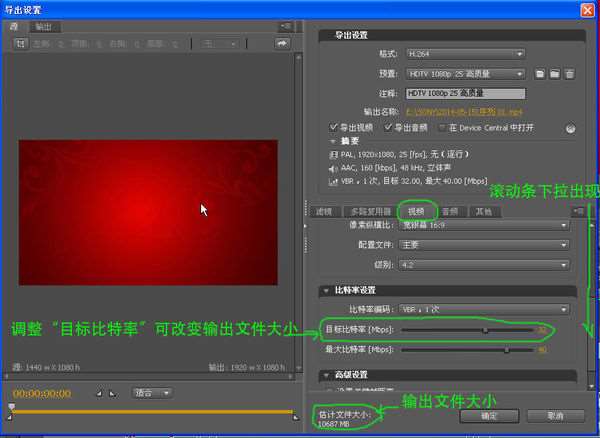Toggle the 导出视频 checkbox
The width and height of the screenshot is (600, 438).
[x=333, y=127]
